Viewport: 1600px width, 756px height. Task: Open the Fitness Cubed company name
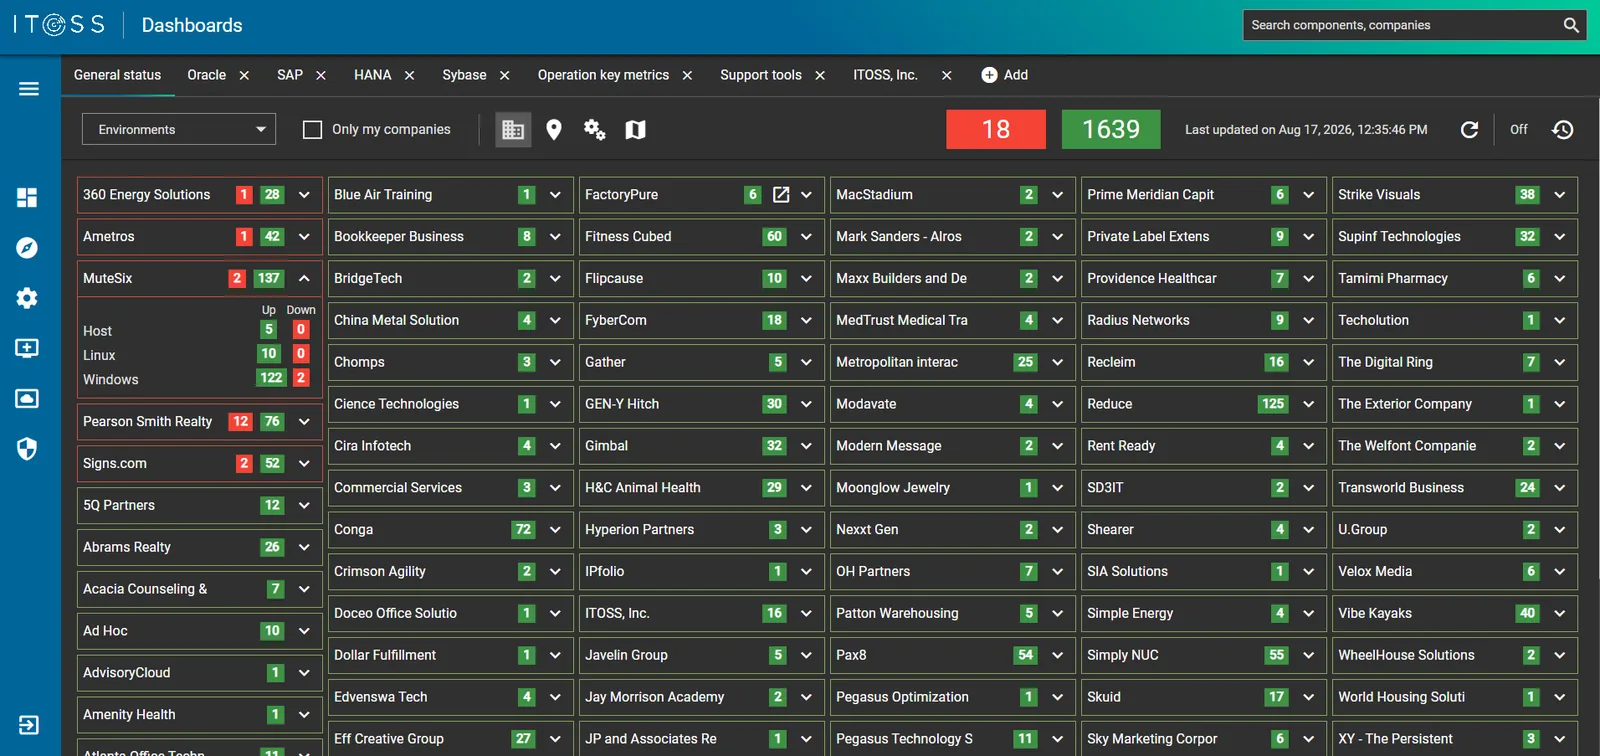pos(628,237)
